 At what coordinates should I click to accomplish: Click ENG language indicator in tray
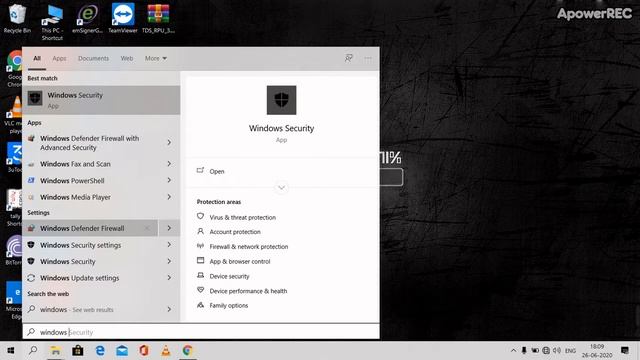click(x=570, y=351)
